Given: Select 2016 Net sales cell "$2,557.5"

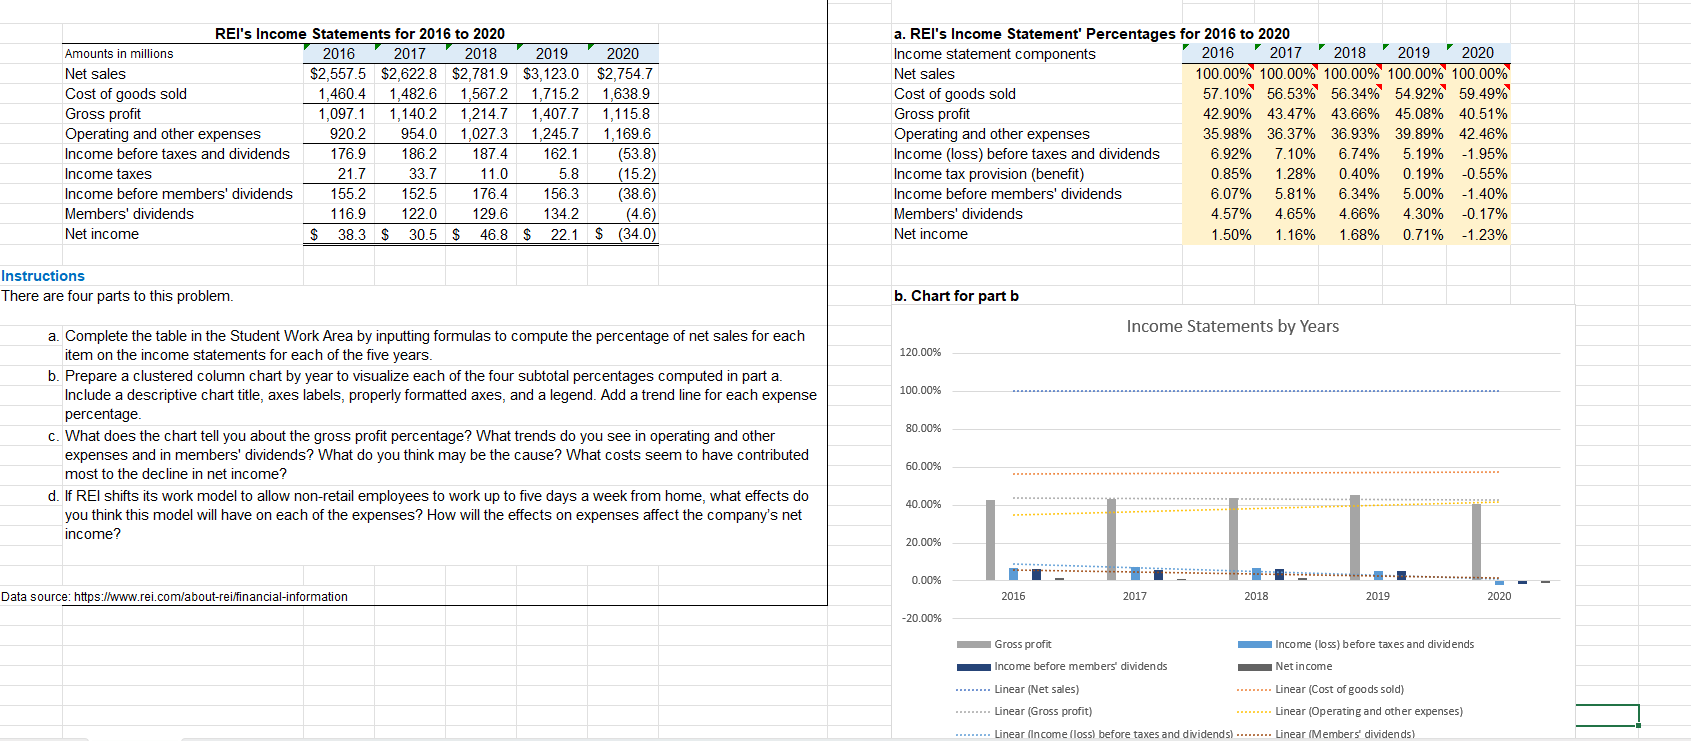Looking at the screenshot, I should (x=338, y=74).
